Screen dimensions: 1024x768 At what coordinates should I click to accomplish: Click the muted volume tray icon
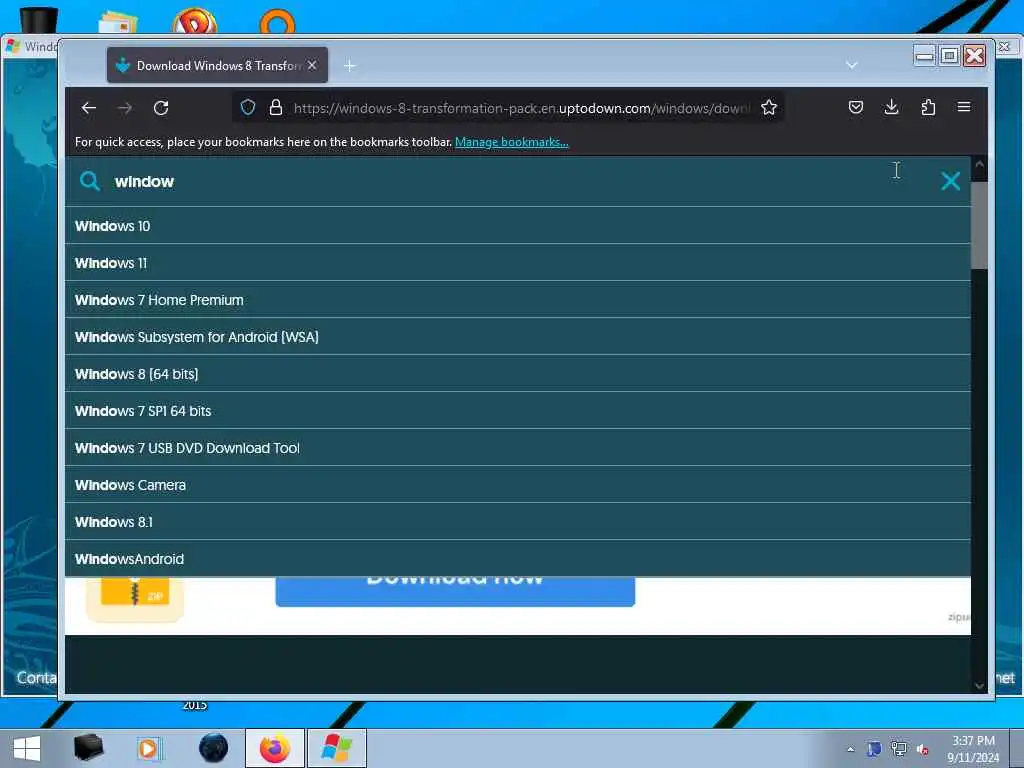pyautogui.click(x=922, y=750)
